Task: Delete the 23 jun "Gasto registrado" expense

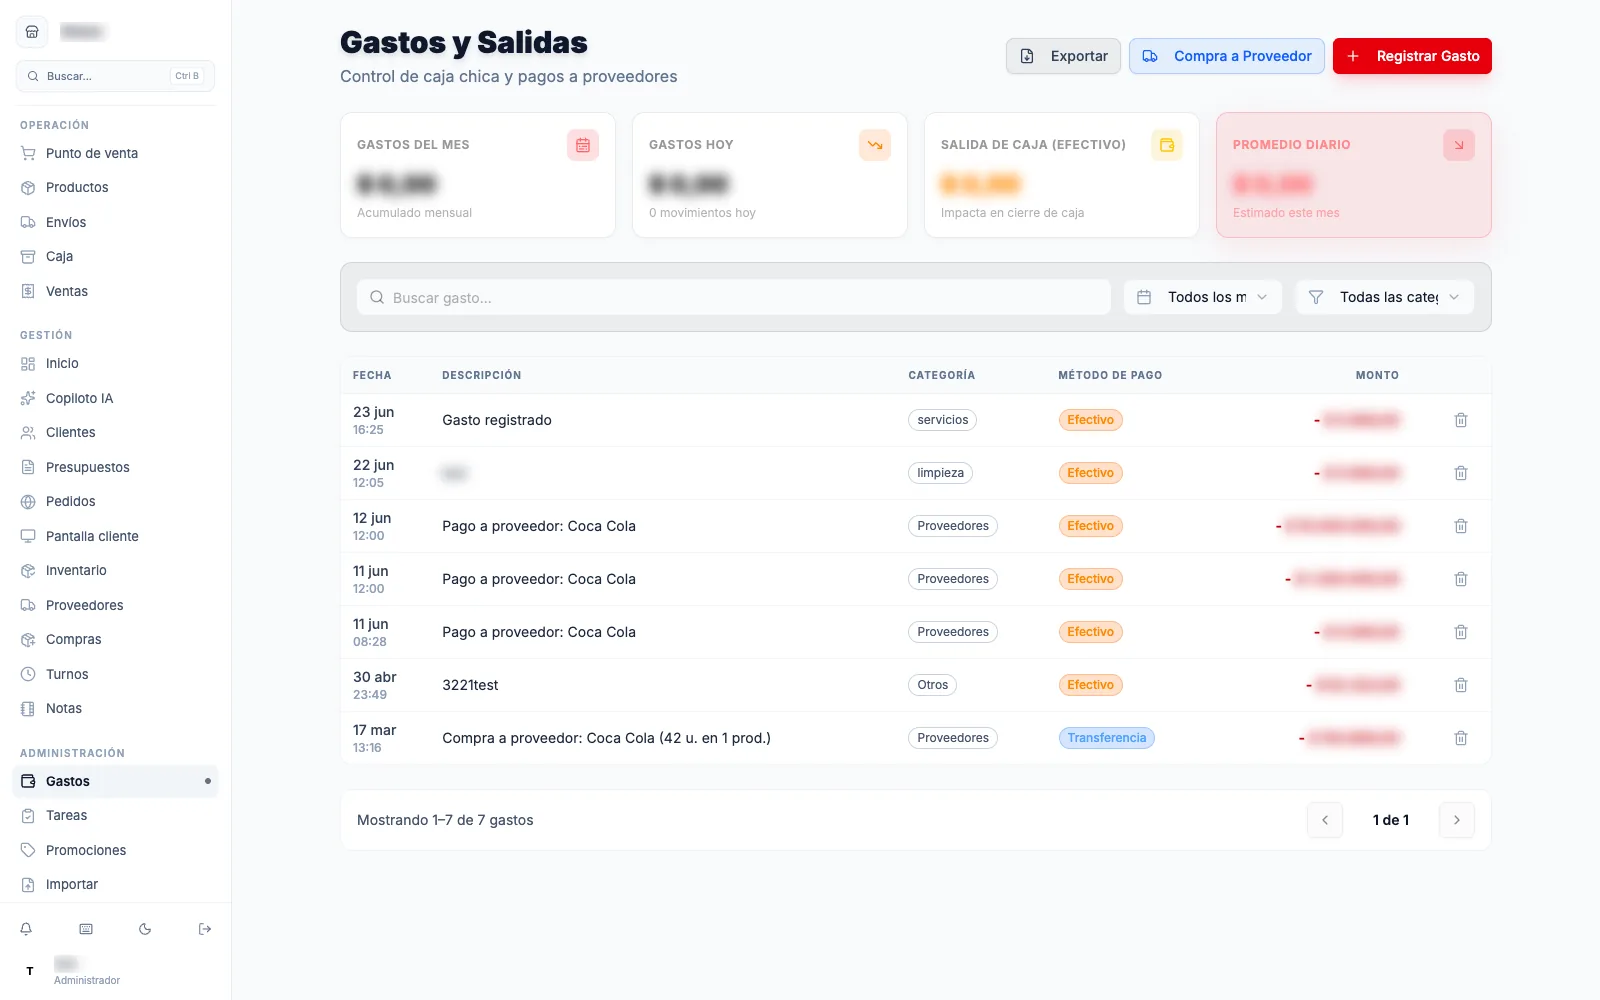Action: click(1461, 420)
